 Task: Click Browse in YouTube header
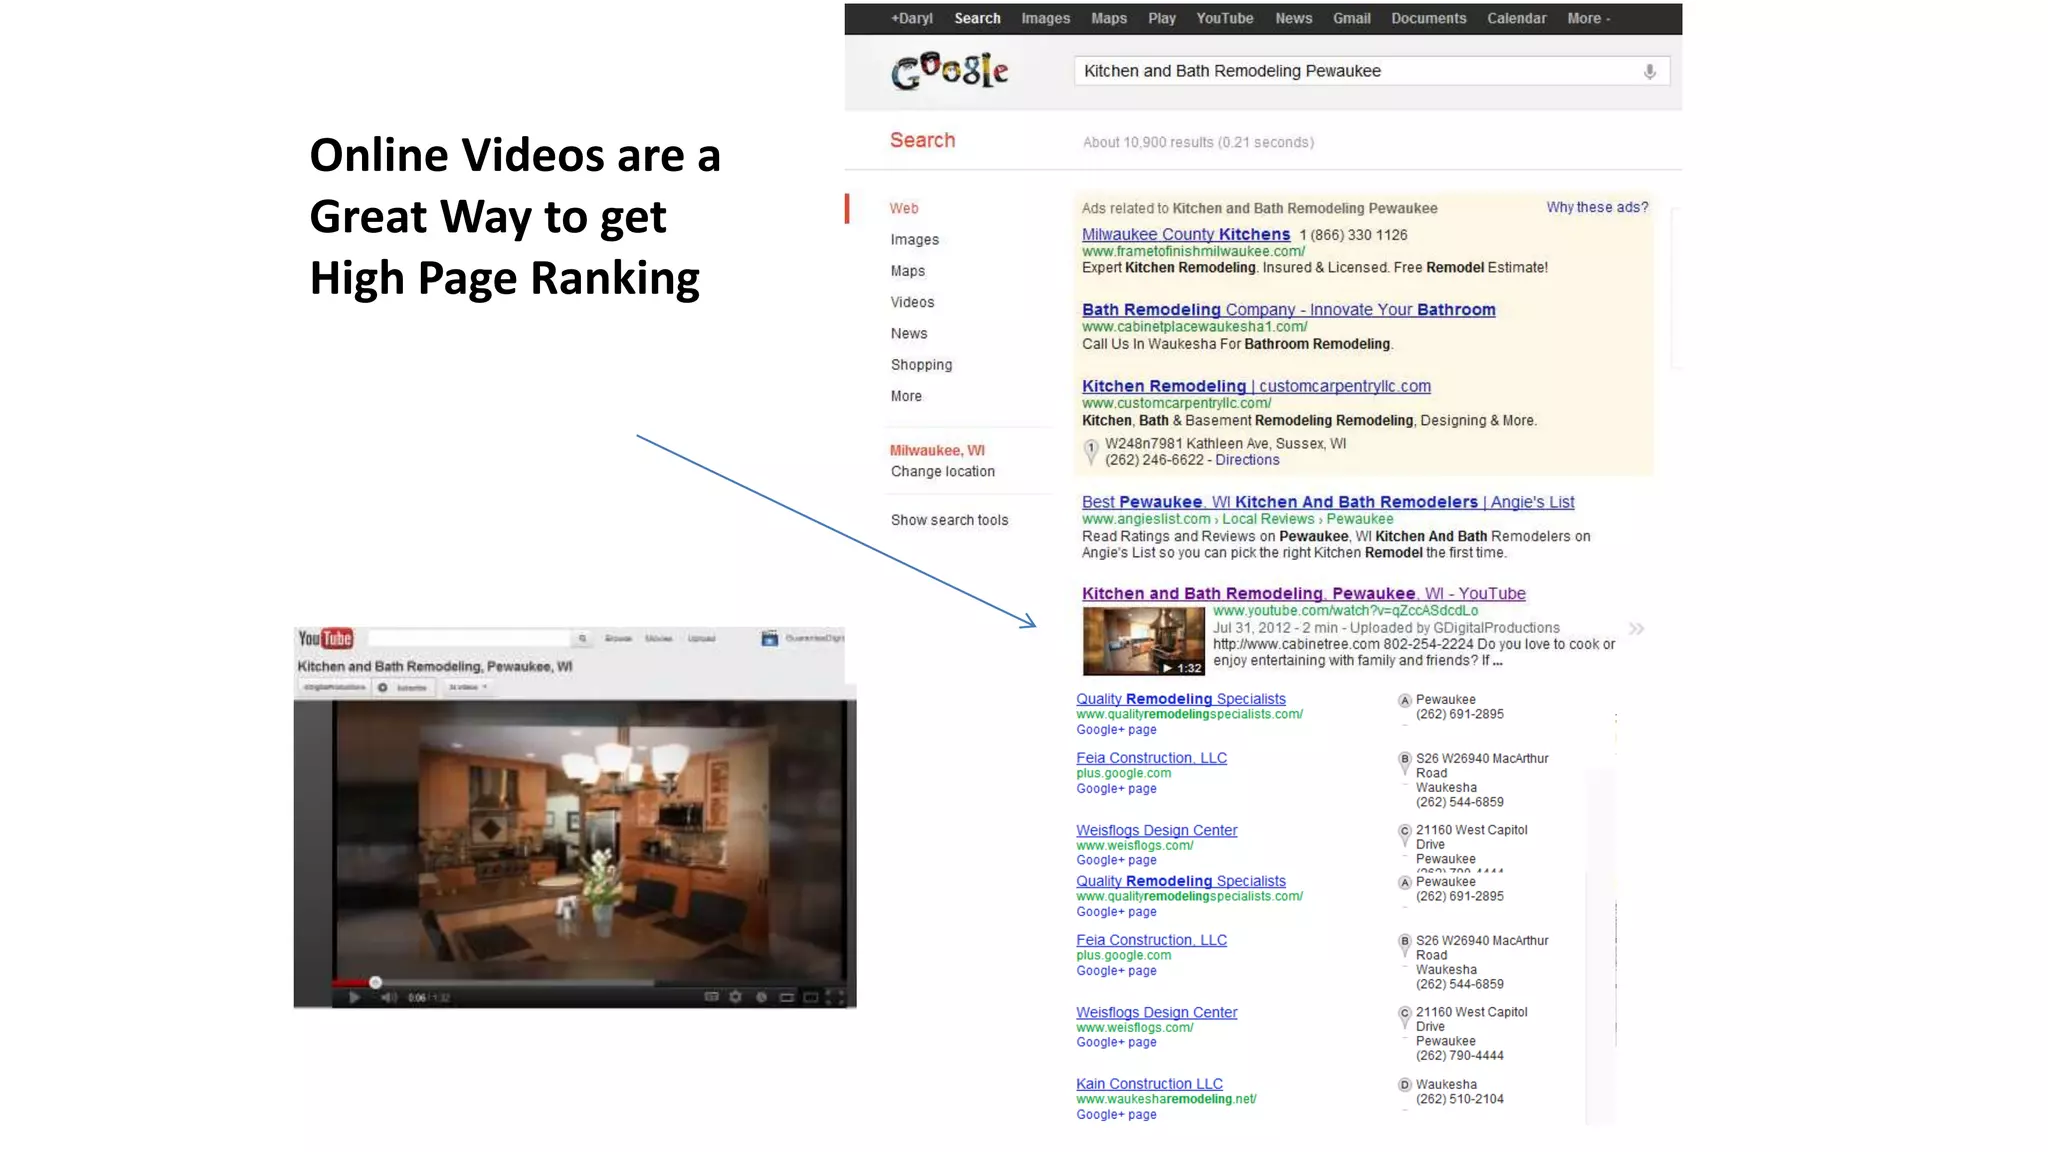pyautogui.click(x=618, y=638)
